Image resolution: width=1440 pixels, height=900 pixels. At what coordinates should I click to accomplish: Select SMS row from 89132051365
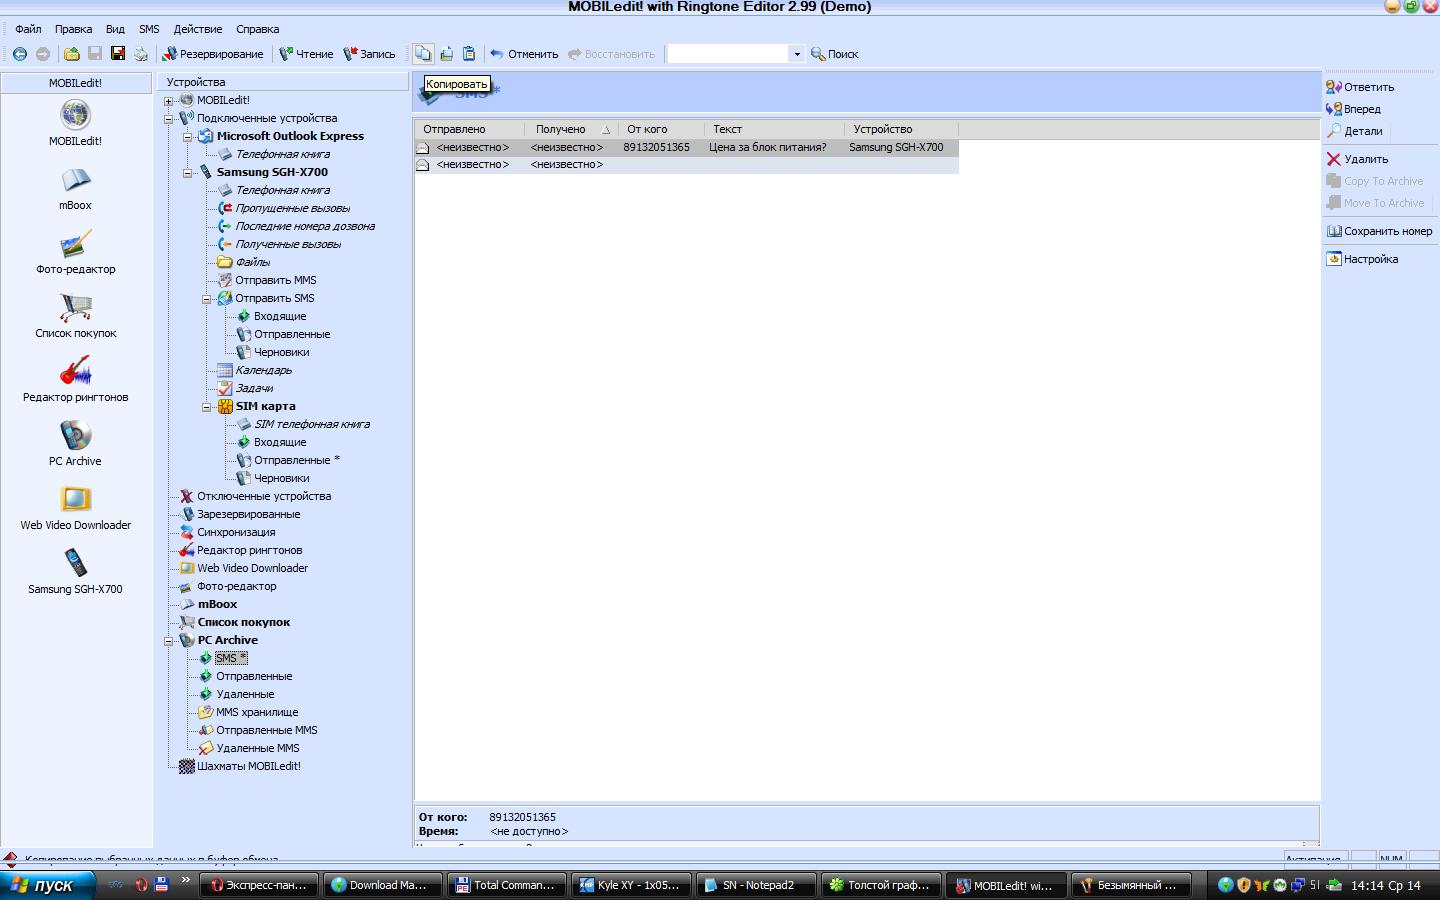coord(686,147)
